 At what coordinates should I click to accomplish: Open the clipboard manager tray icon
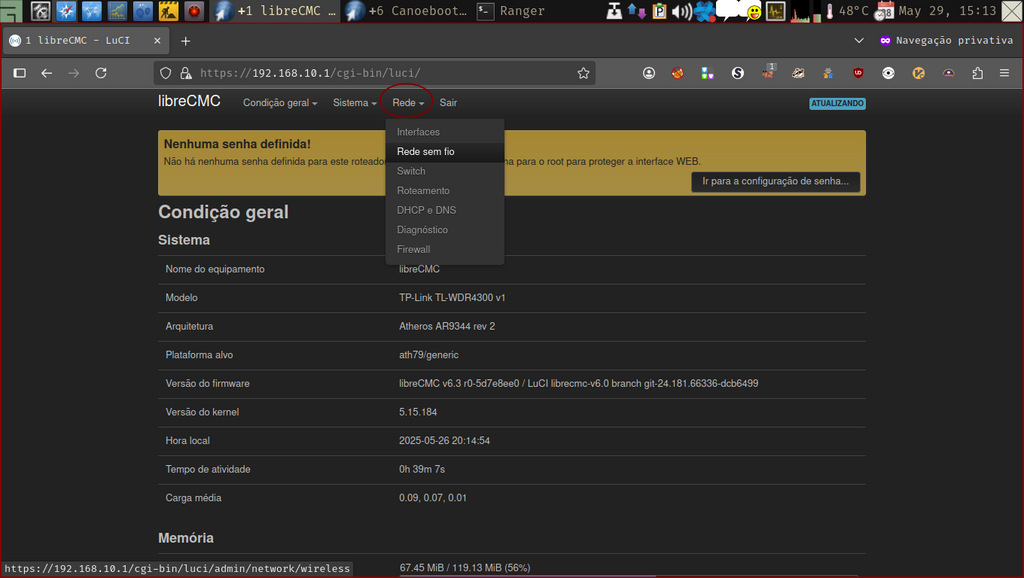(x=658, y=11)
